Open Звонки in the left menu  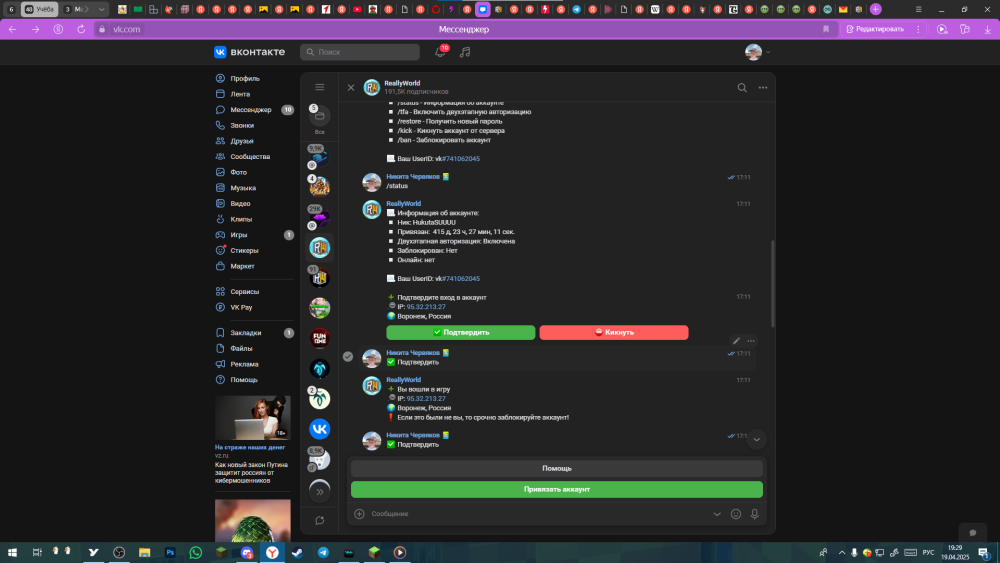pyautogui.click(x=242, y=126)
